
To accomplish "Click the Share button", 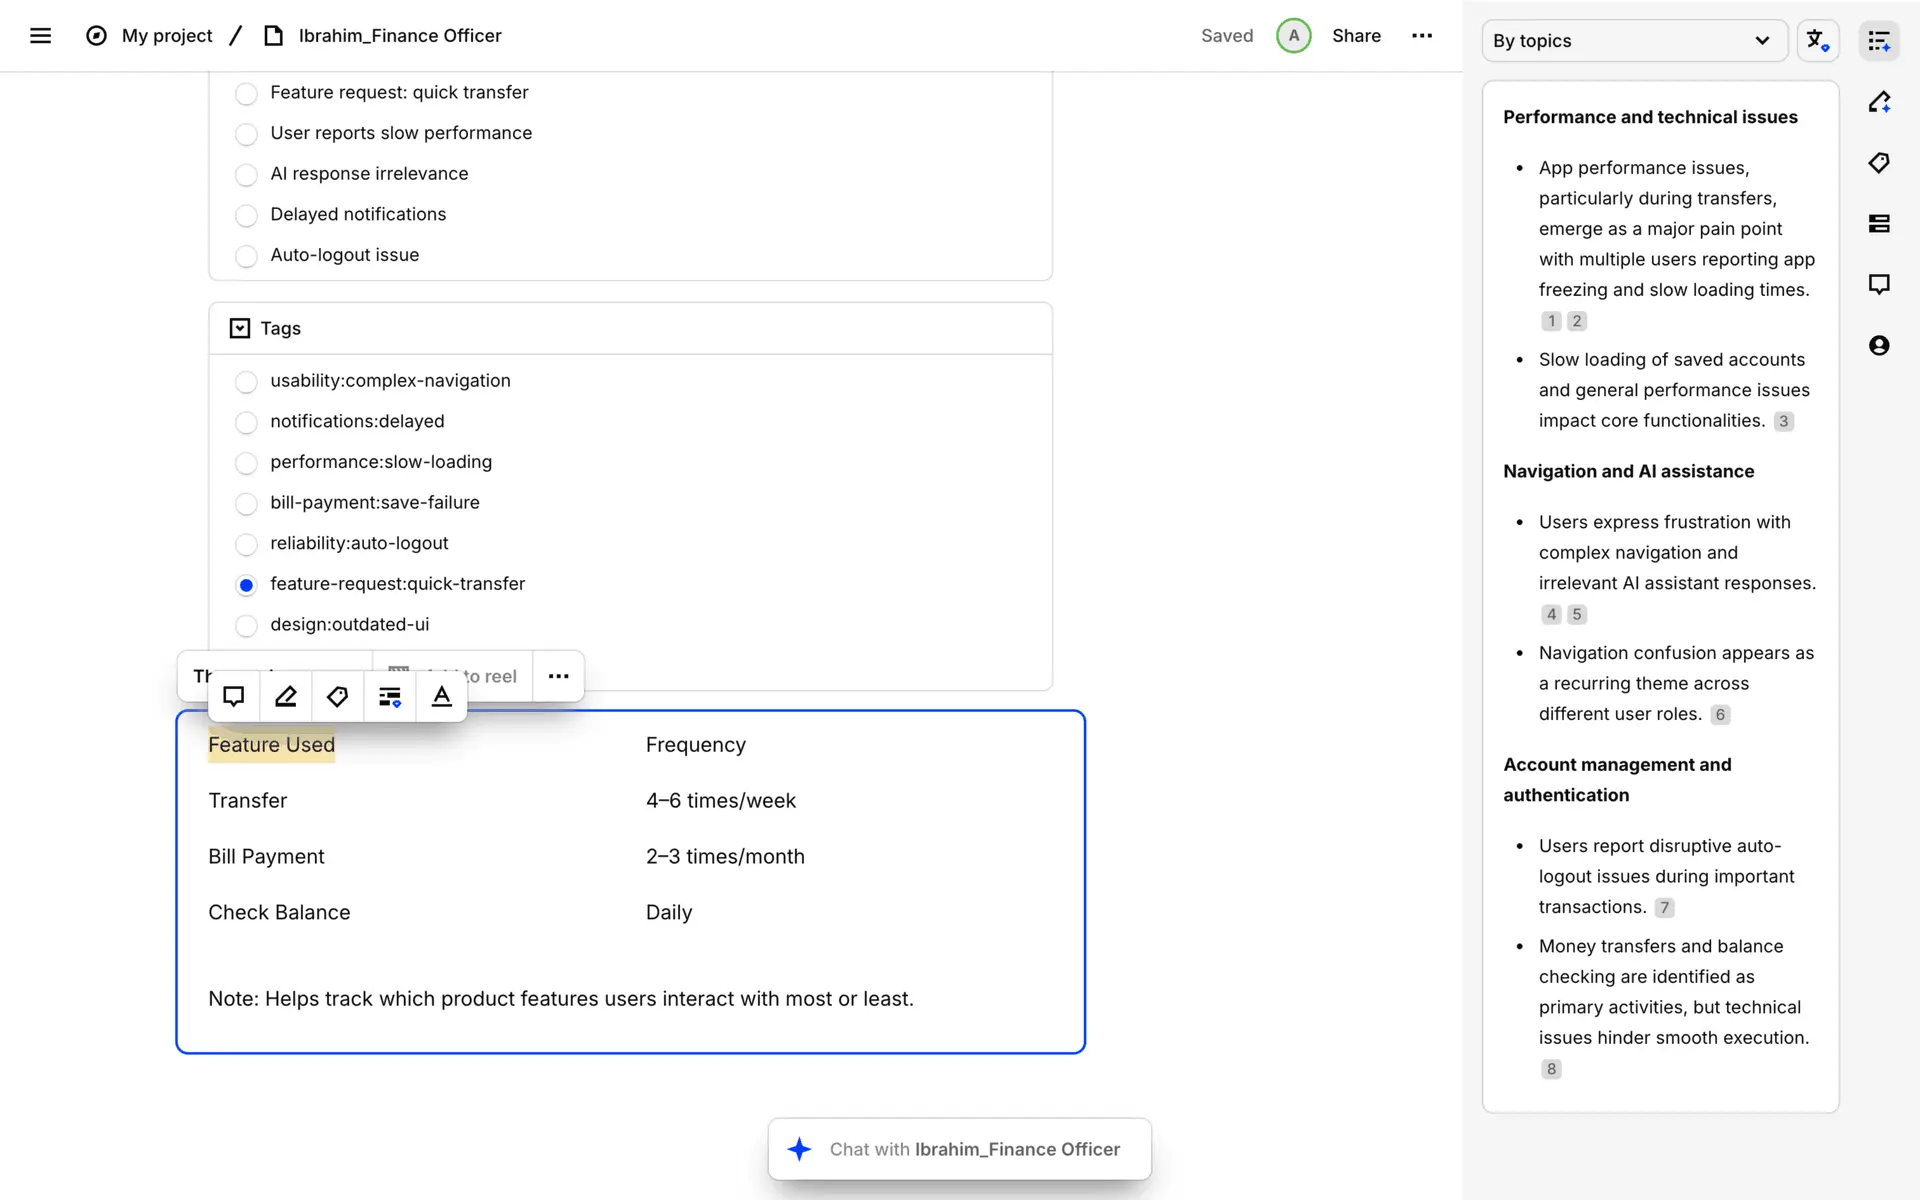I will (x=1356, y=36).
